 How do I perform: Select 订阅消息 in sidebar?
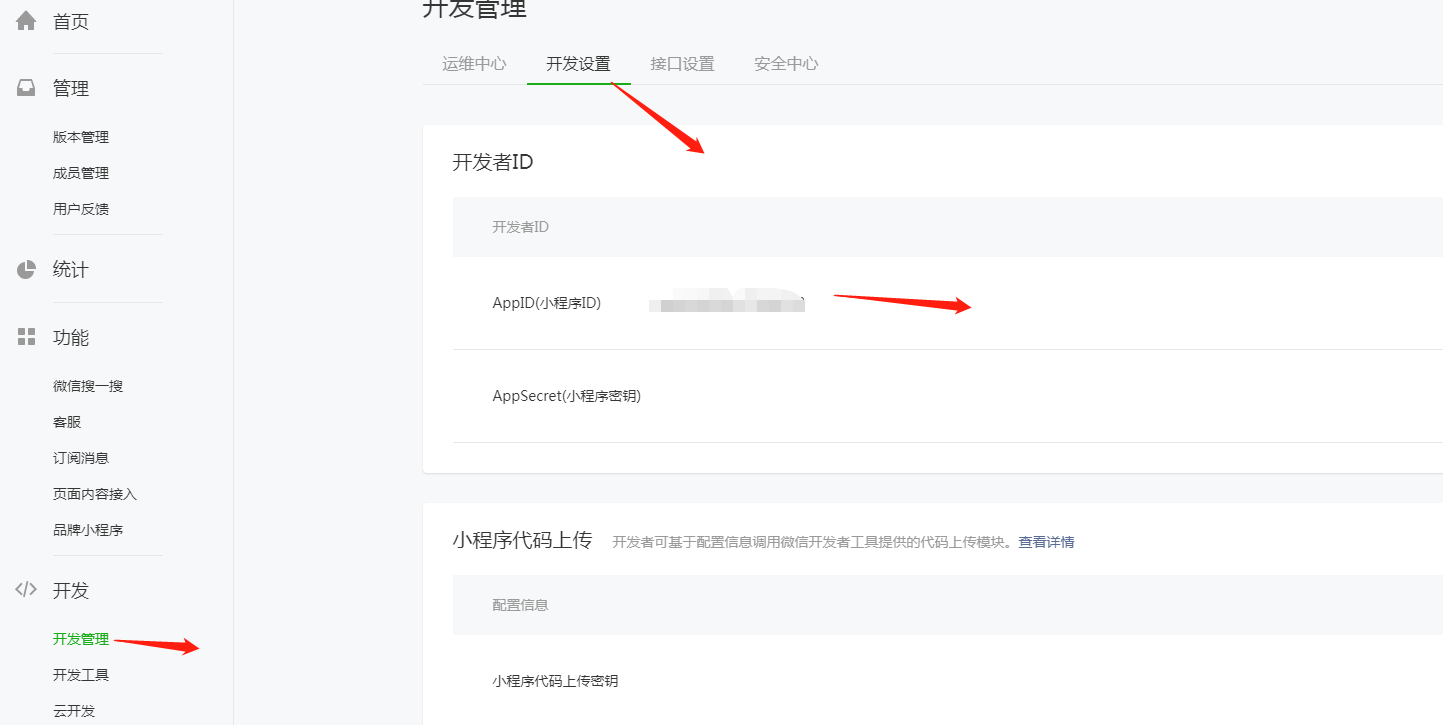81,458
